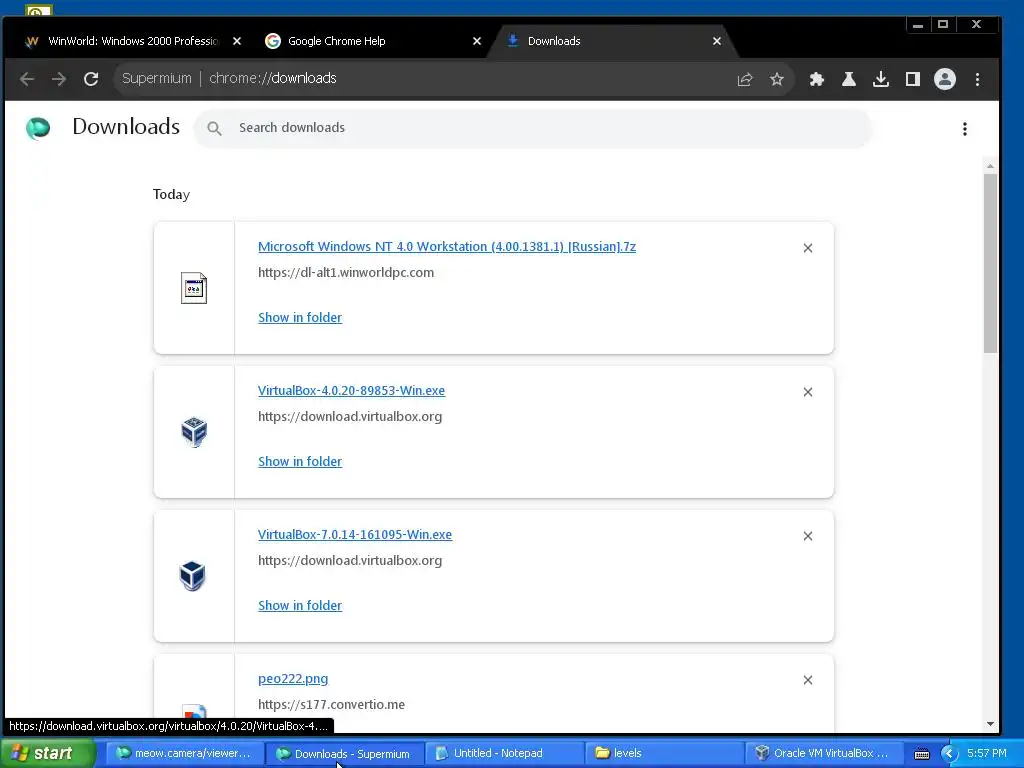This screenshot has height=768, width=1024.
Task: Click the Supermium logo beside Downloads
Action: [x=38, y=128]
